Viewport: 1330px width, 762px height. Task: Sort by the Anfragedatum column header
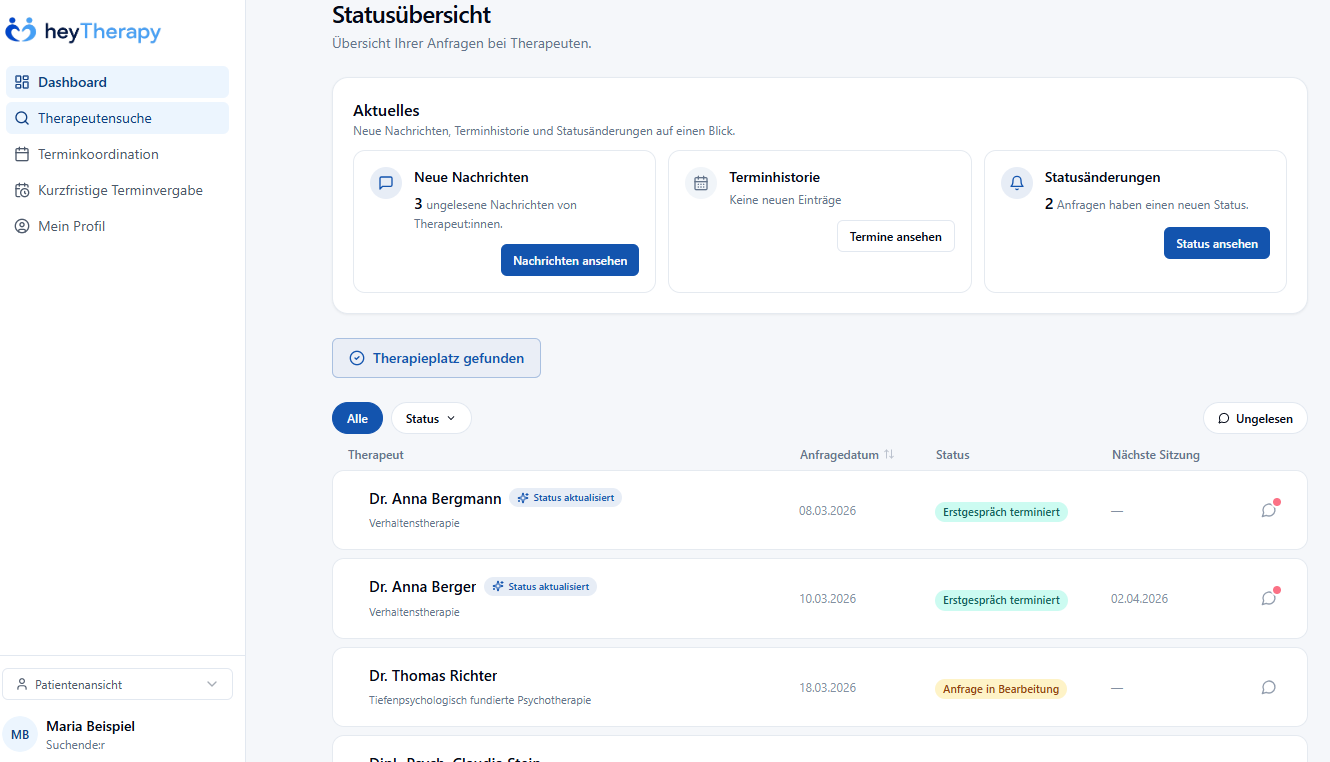[847, 454]
